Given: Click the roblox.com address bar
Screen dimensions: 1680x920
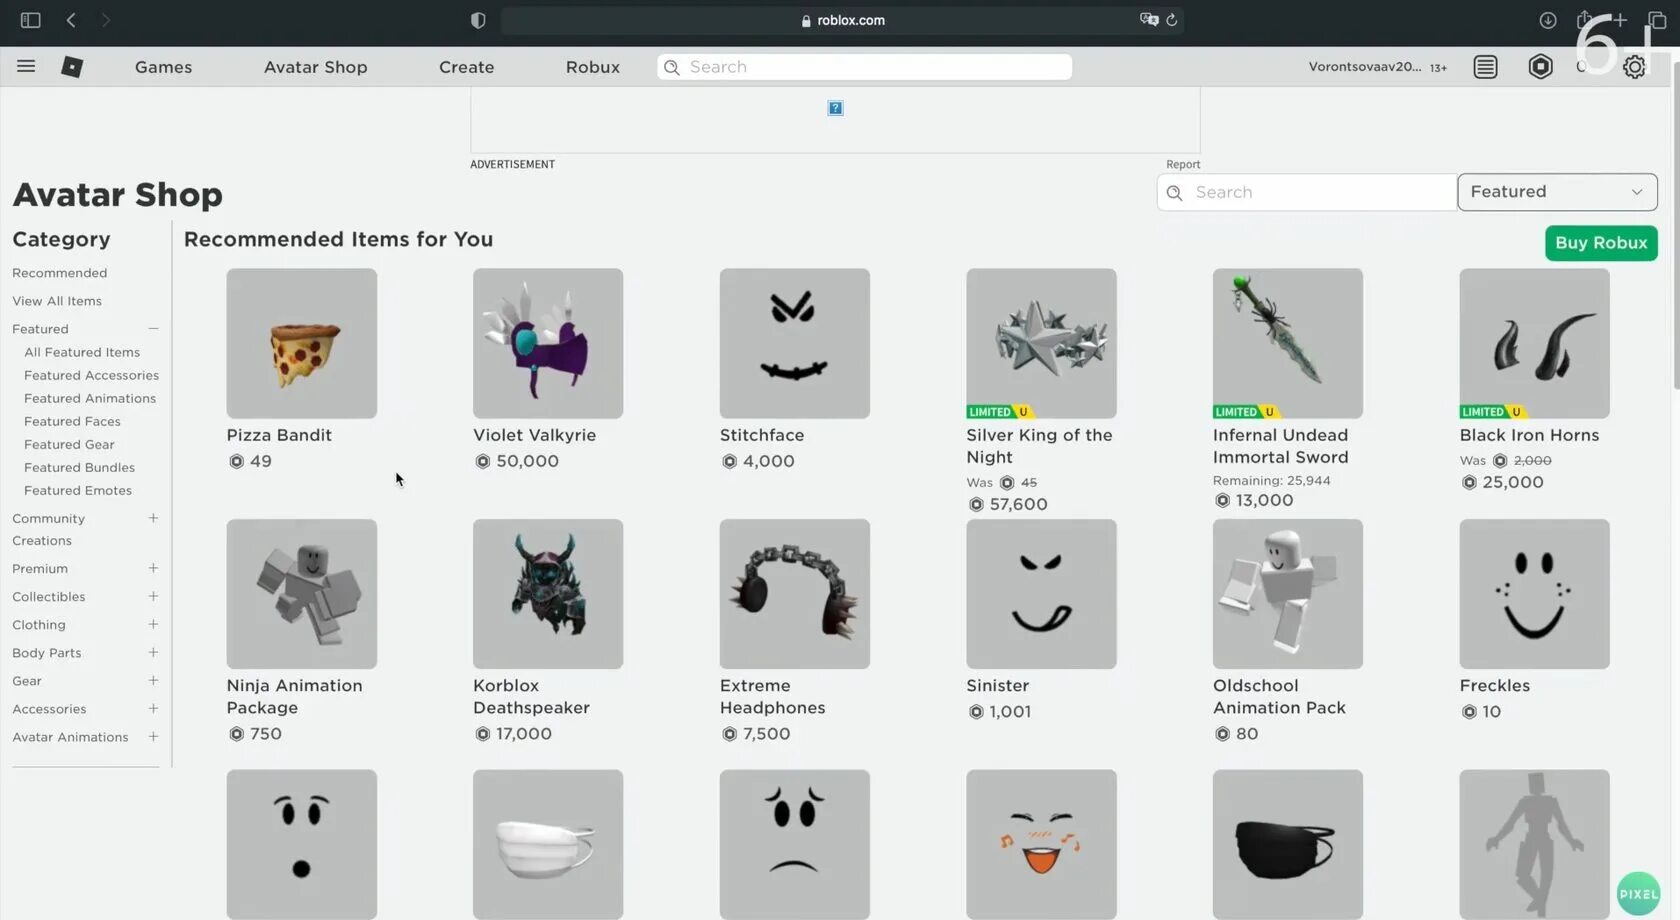Looking at the screenshot, I should [x=842, y=20].
